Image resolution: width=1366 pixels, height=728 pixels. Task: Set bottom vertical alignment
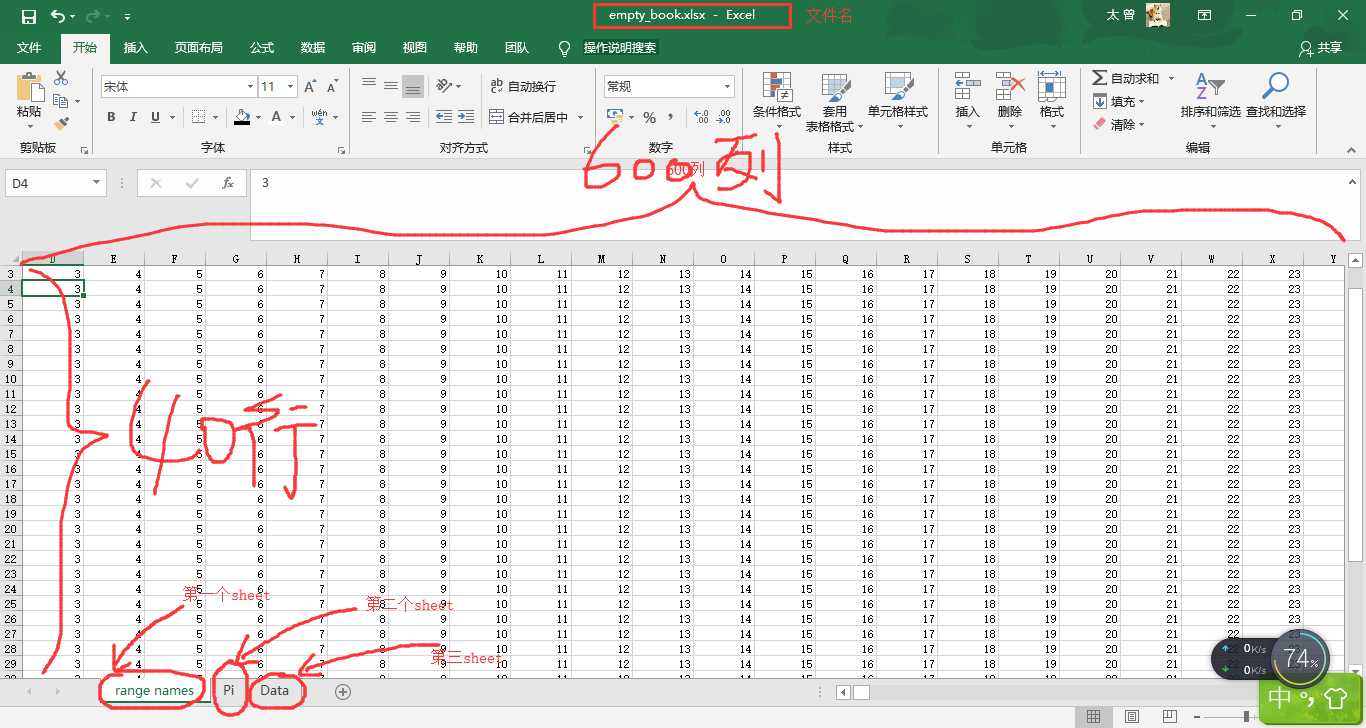pos(413,86)
